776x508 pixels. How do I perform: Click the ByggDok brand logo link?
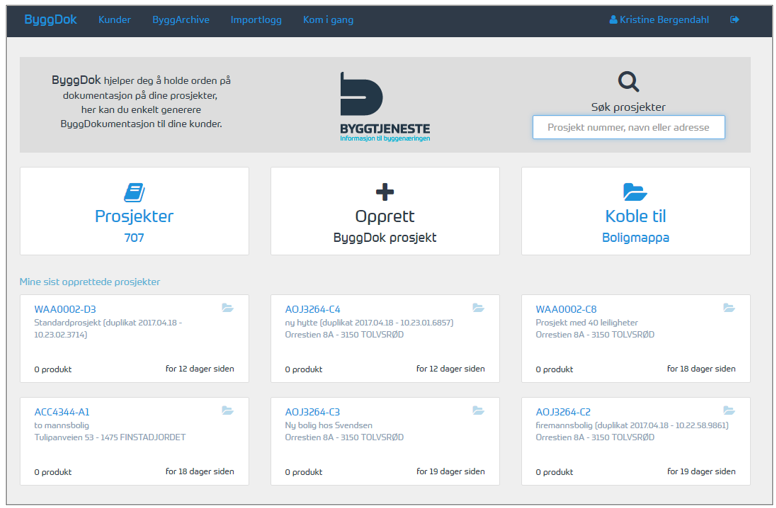[50, 20]
